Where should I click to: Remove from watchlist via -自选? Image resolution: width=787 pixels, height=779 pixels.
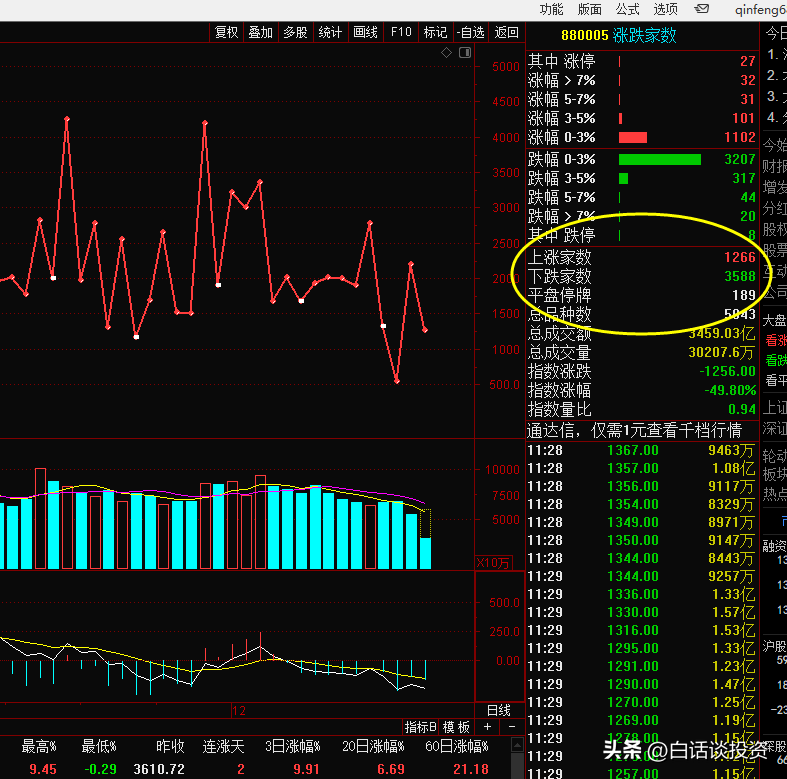pyautogui.click(x=471, y=33)
